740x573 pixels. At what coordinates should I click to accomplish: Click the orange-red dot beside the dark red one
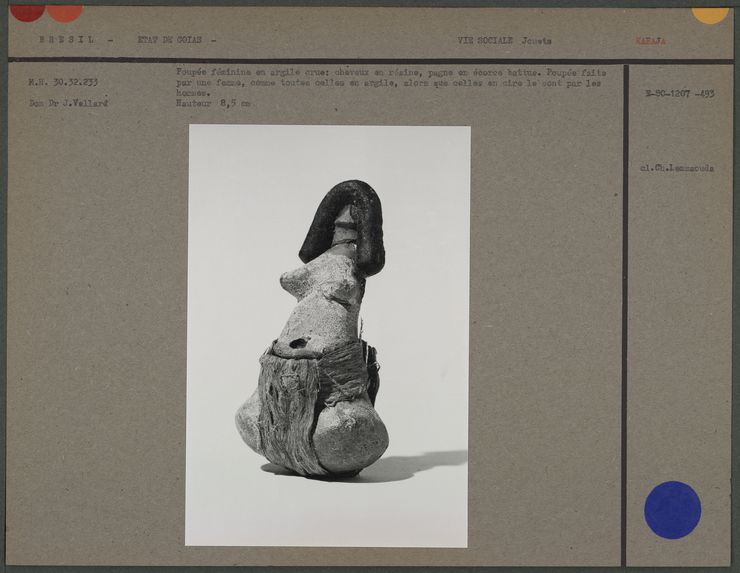pyautogui.click(x=65, y=12)
